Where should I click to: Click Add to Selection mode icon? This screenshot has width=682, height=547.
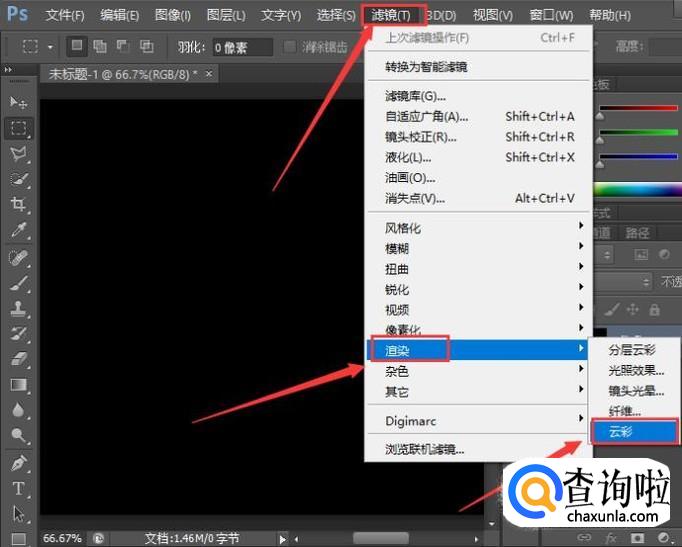pos(100,46)
